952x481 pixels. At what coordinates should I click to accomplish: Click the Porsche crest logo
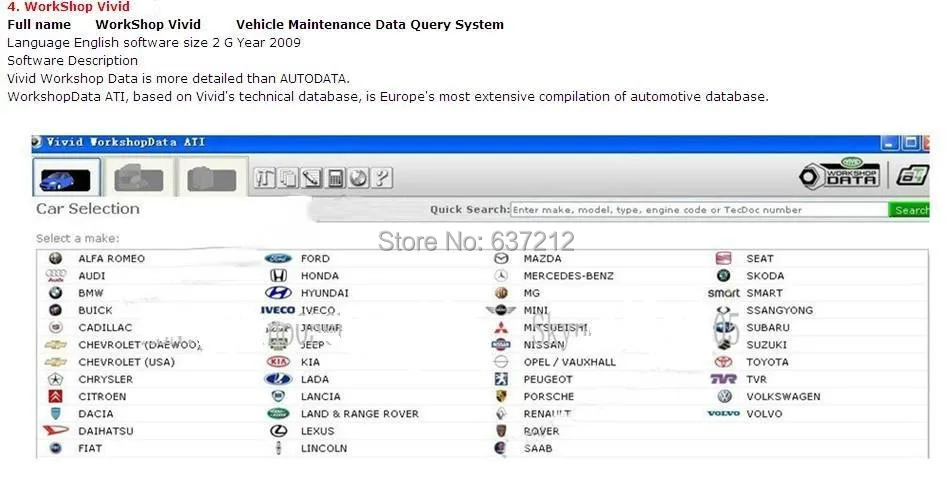tap(501, 396)
